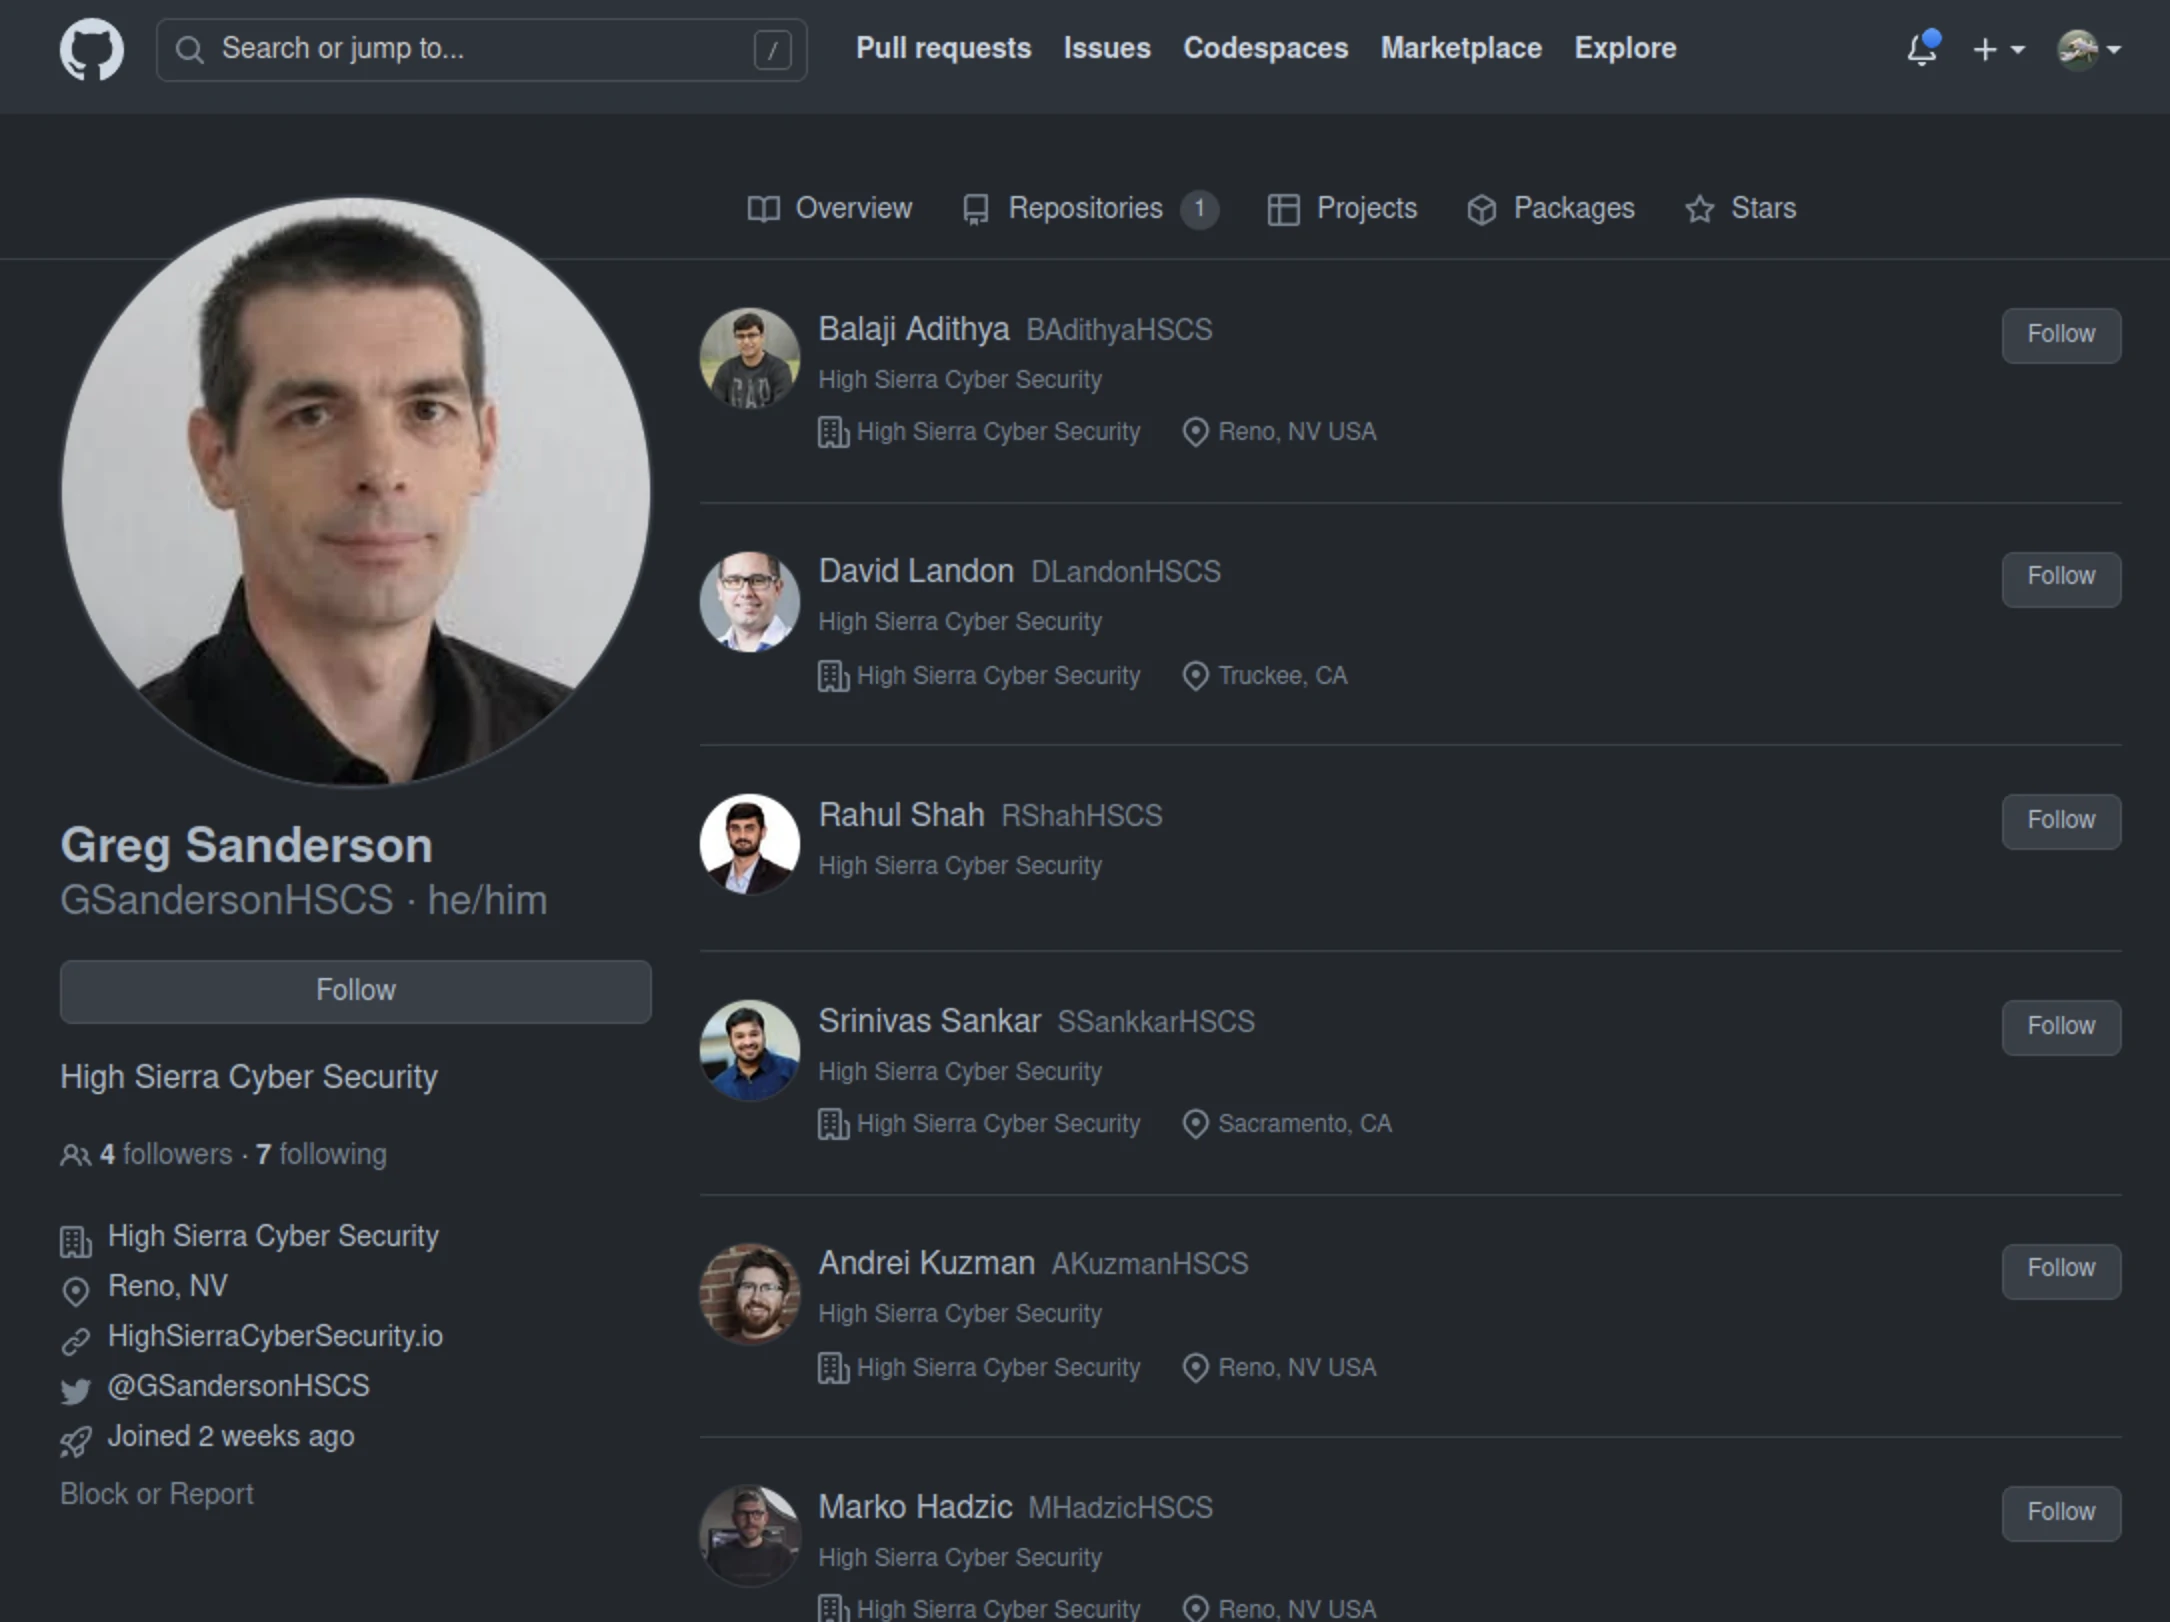Click the Packages tab icon
Screen dimensions: 2170x1622
click(x=1478, y=208)
